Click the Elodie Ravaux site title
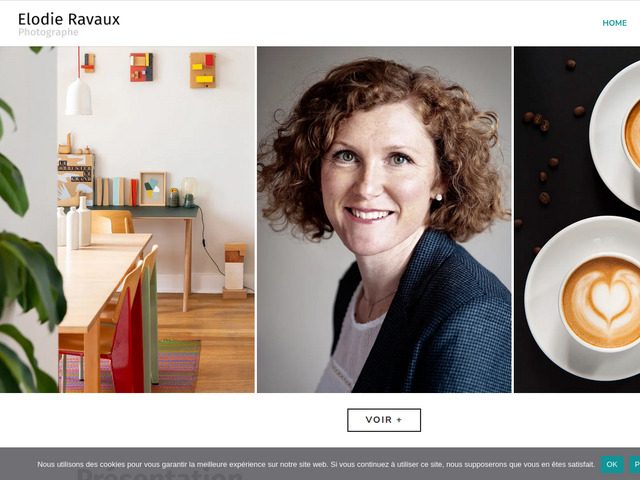Screen dimensions: 640x480 coord(69,19)
